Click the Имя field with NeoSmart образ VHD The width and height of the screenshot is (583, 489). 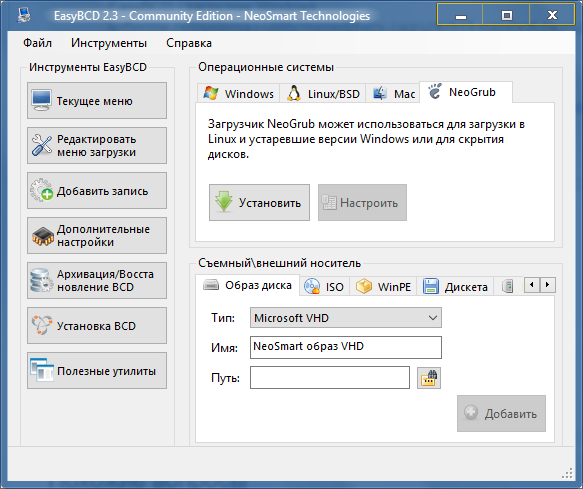tap(346, 347)
